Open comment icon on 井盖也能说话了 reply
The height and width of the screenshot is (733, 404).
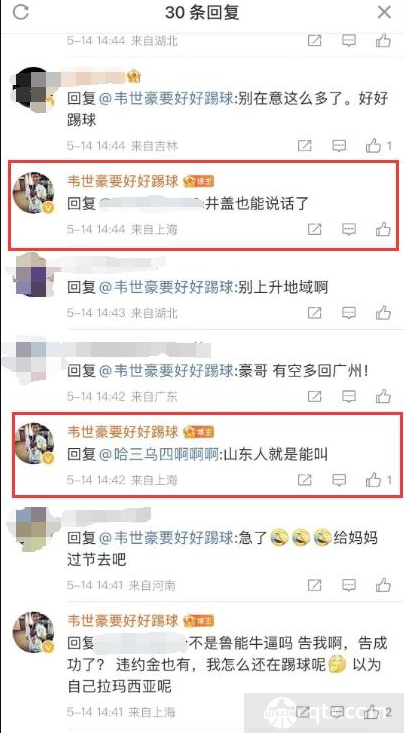tap(349, 230)
